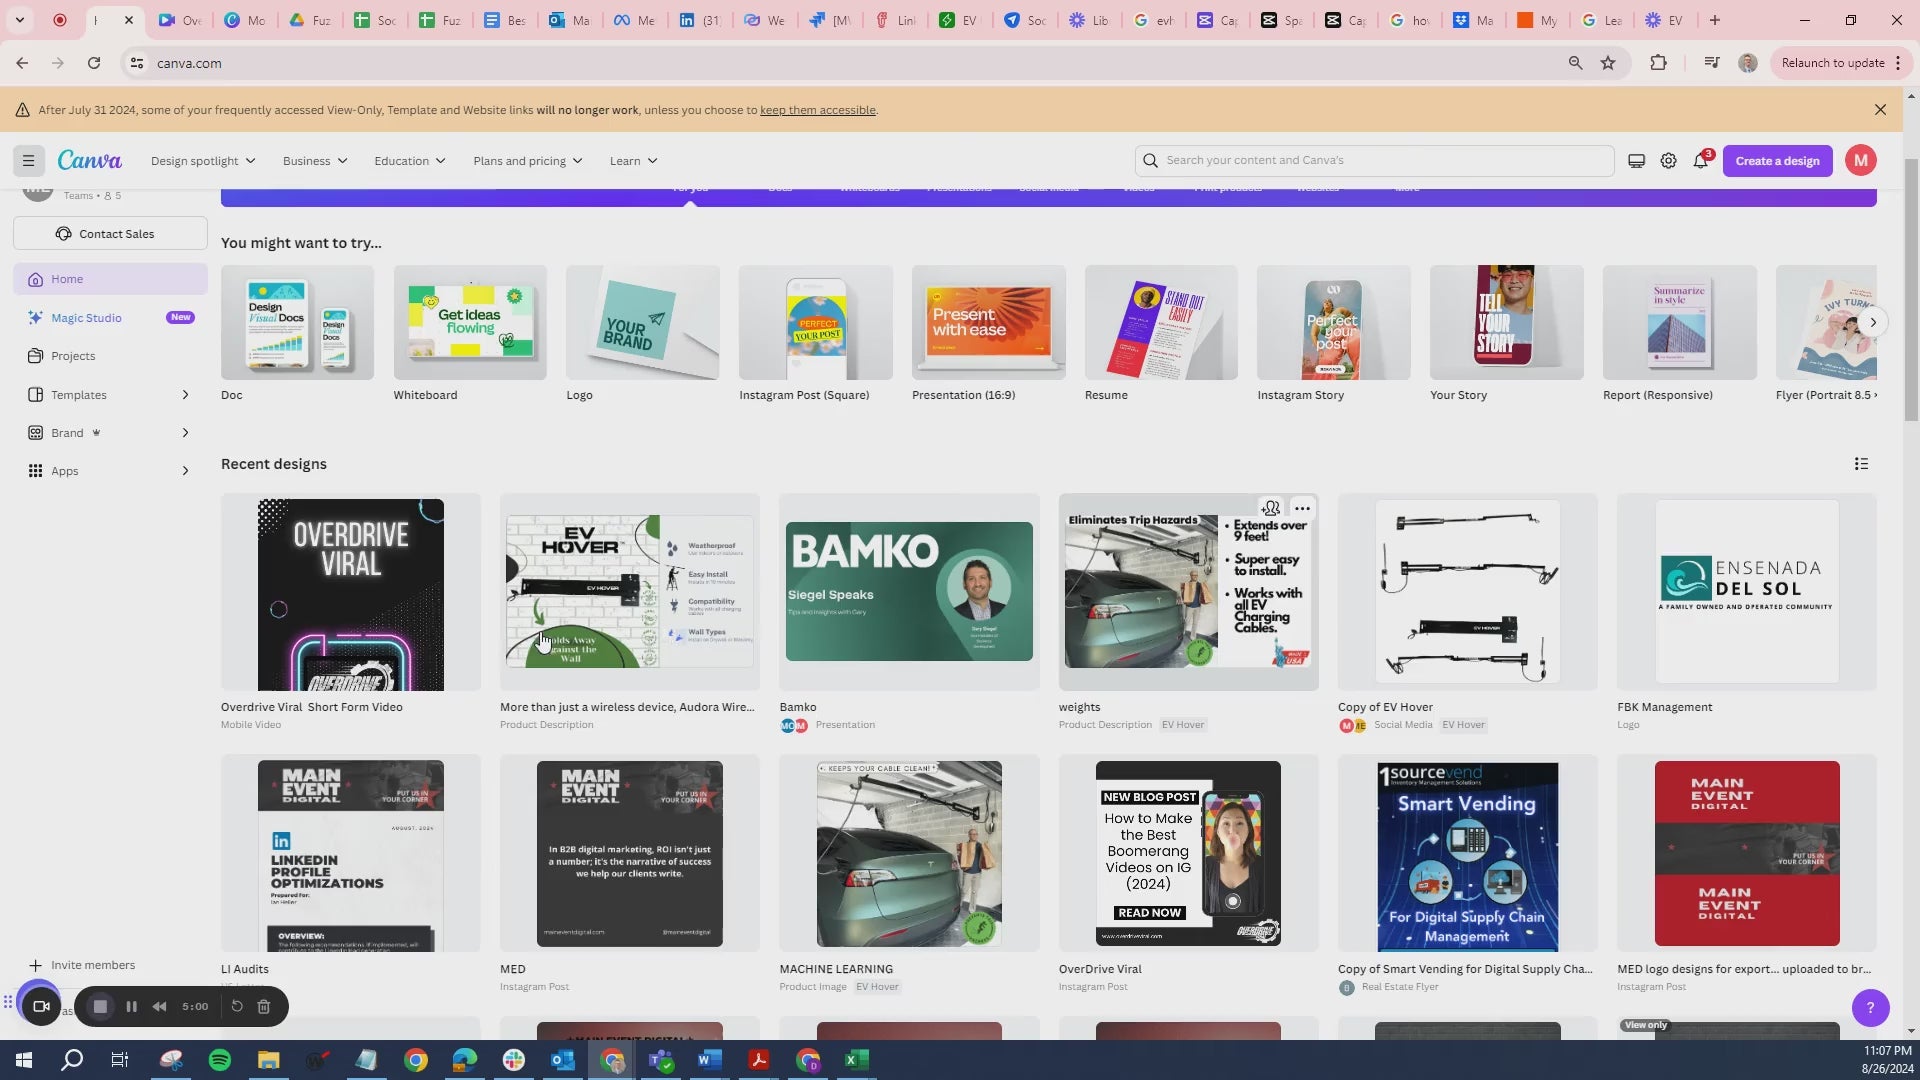This screenshot has width=1920, height=1080.
Task: Rewind the recording
Action: tap(159, 1007)
